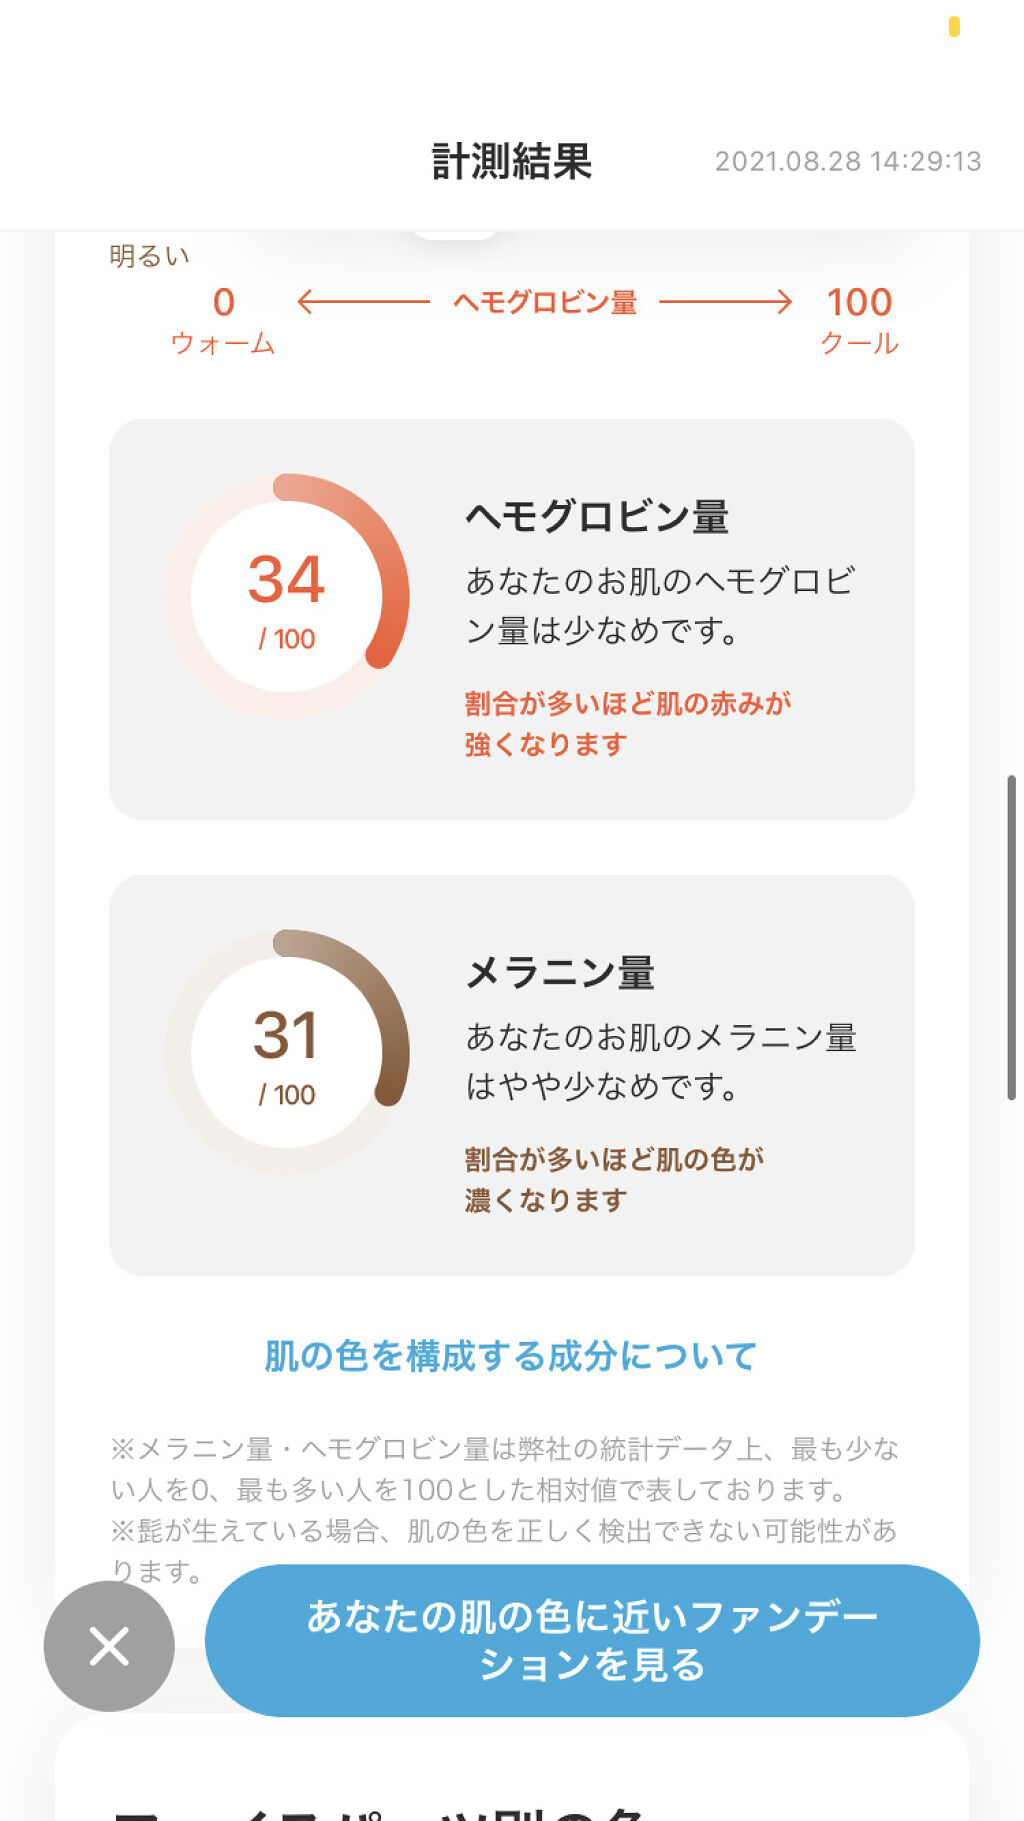Tap the orange note about skin redness
This screenshot has height=1821, width=1024.
627,723
